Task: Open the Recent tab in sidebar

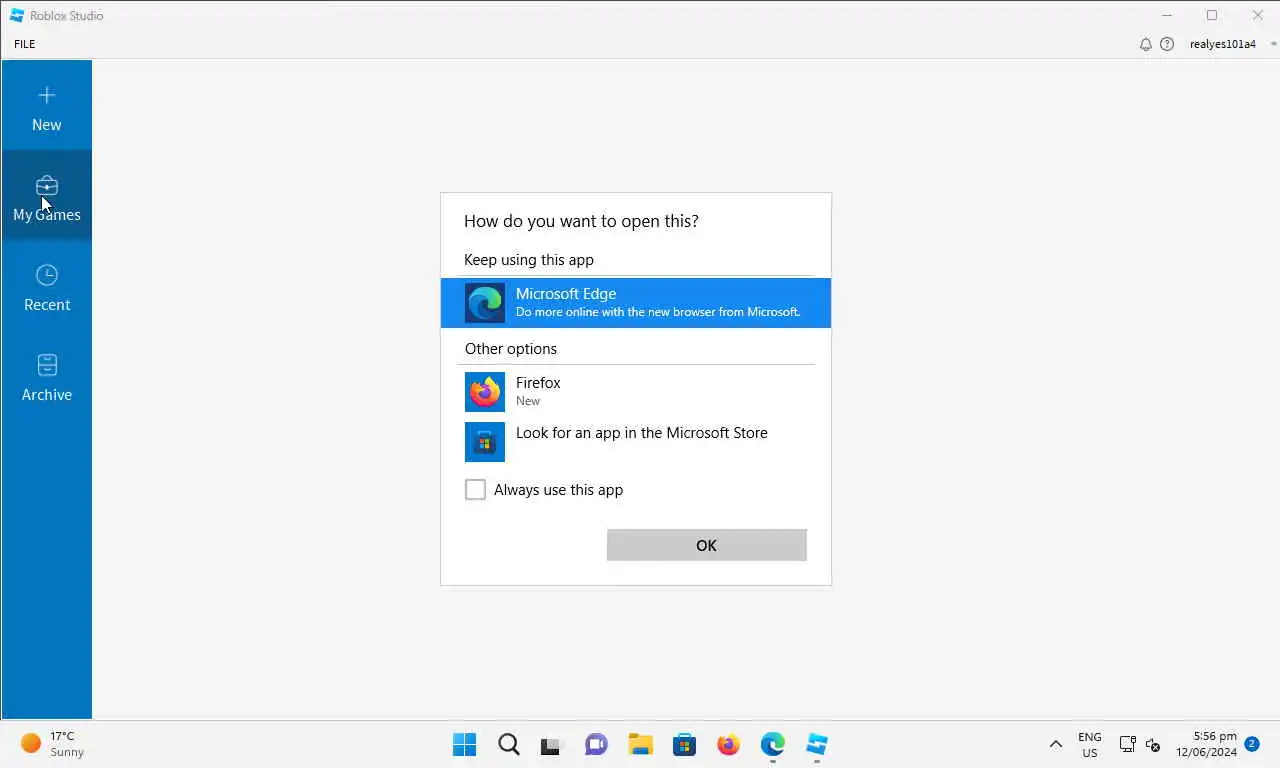Action: [x=47, y=286]
